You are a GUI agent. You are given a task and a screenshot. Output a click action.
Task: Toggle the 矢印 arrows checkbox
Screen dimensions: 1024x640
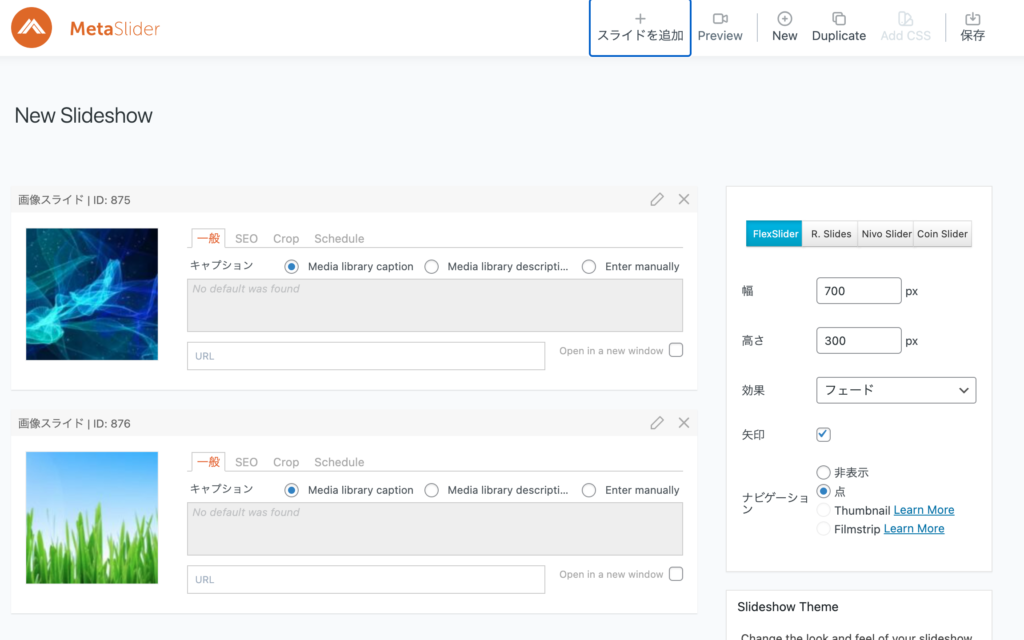[x=823, y=434]
